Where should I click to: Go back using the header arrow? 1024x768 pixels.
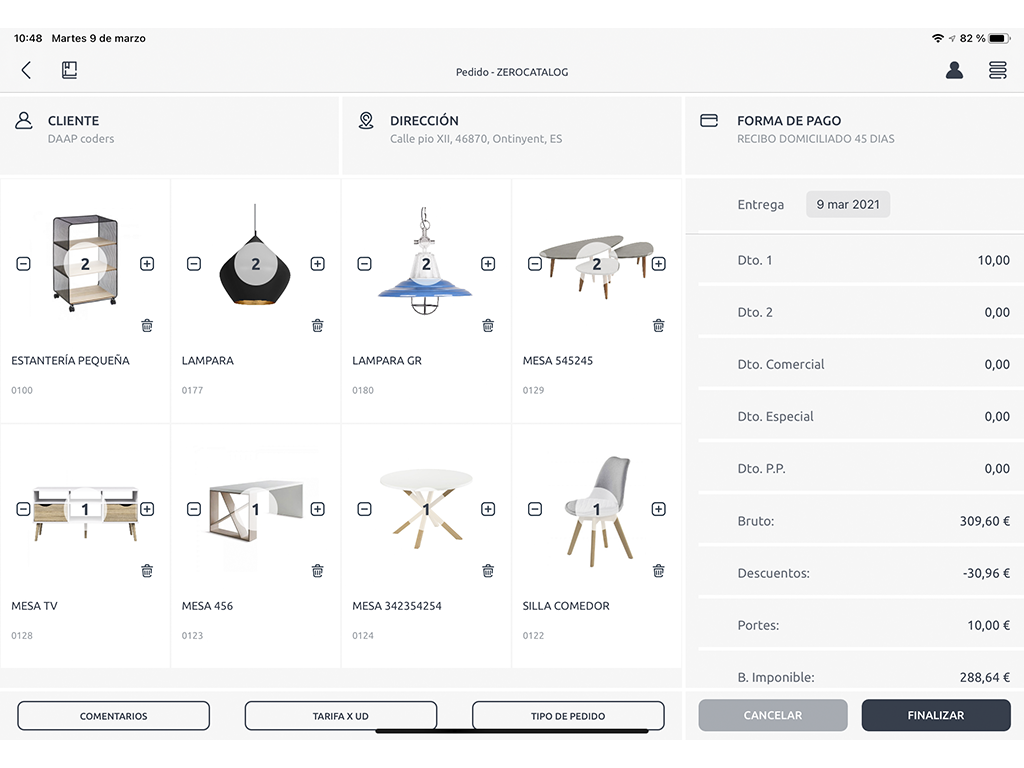point(26,70)
